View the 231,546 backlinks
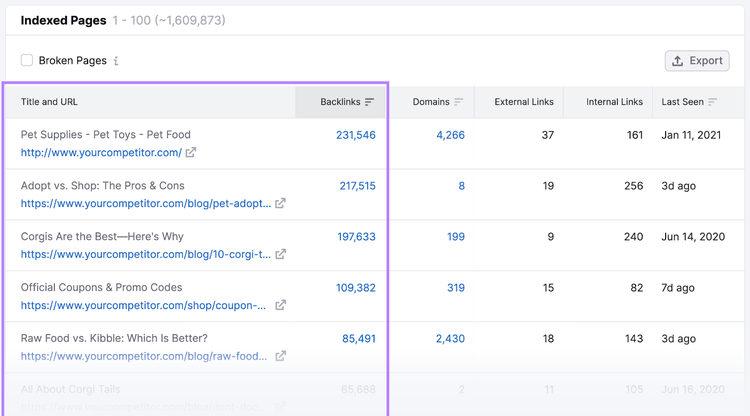This screenshot has height=416, width=750. click(x=355, y=135)
